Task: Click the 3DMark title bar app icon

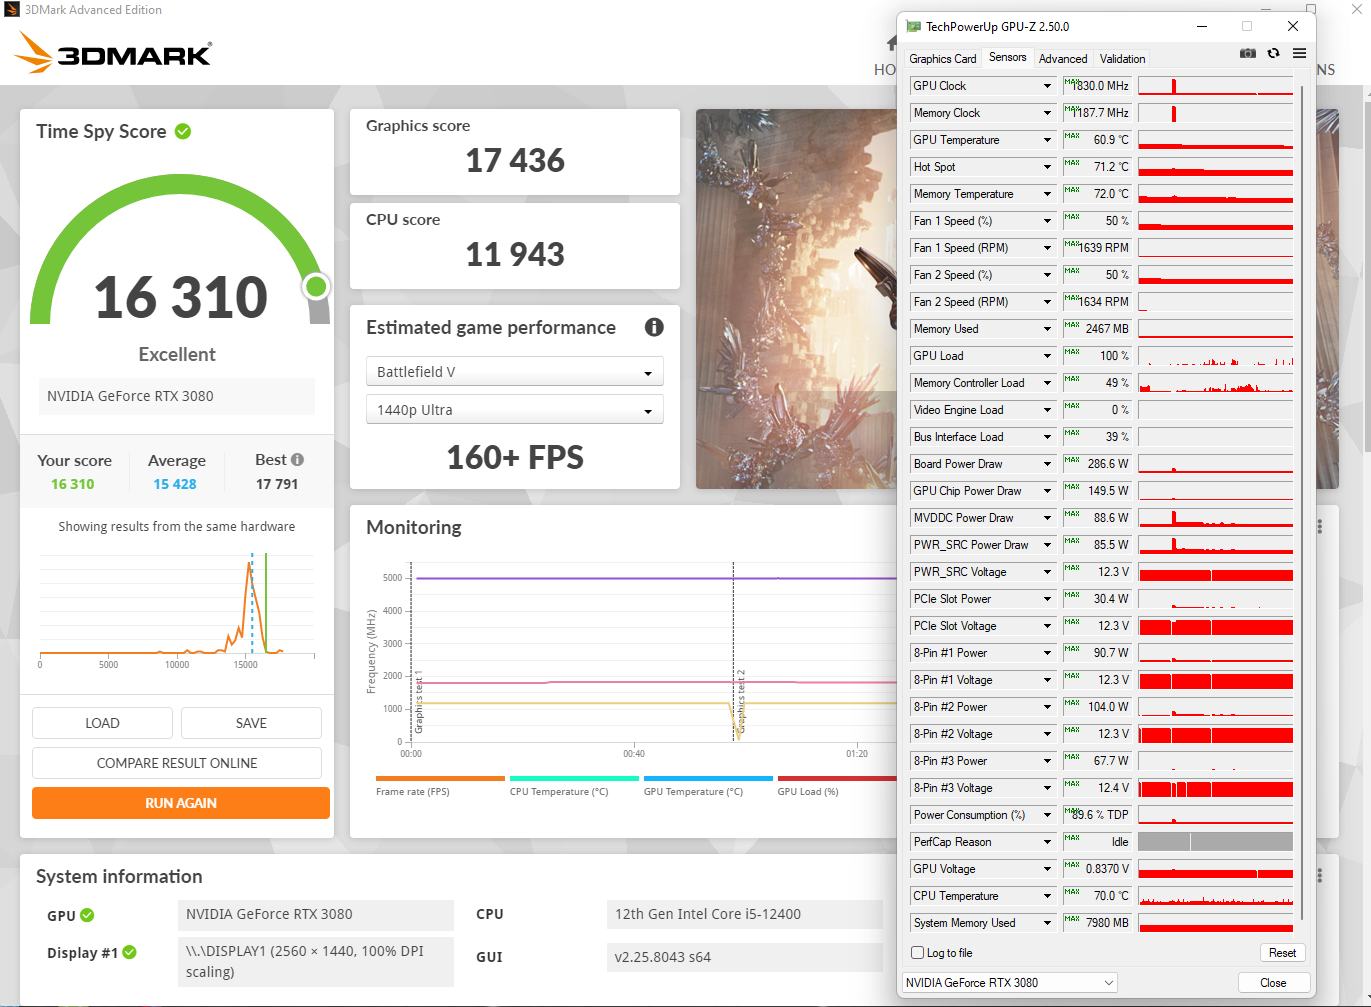Action: (x=11, y=10)
